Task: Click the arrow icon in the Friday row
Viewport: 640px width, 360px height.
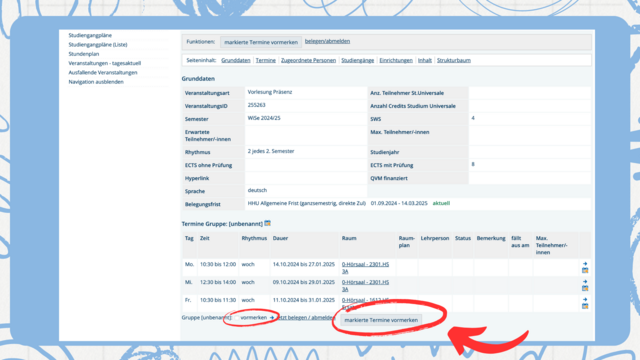Action: [x=585, y=300]
